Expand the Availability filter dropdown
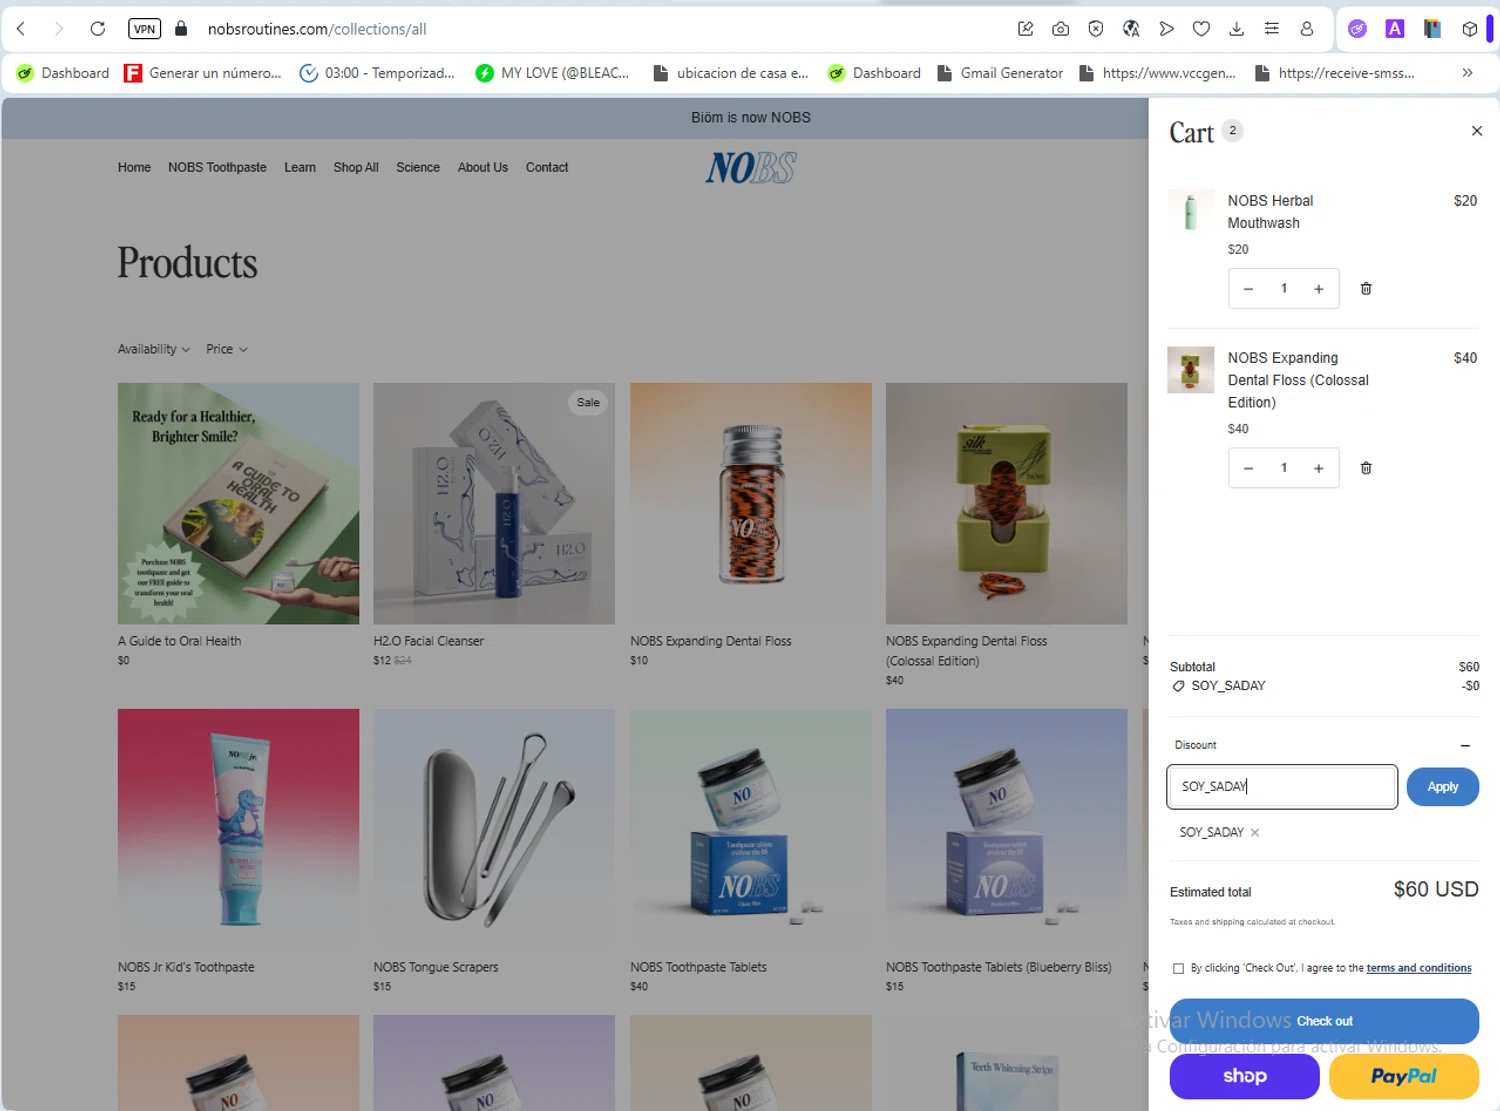The image size is (1500, 1111). point(154,349)
